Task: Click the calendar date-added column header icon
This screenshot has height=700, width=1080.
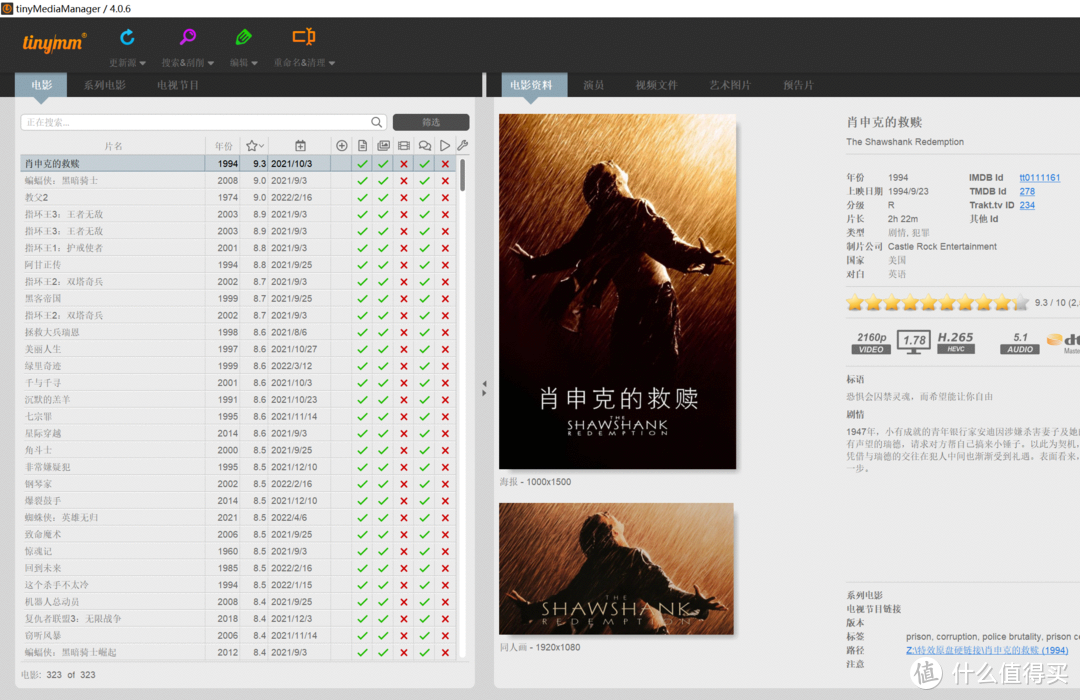Action: click(x=300, y=146)
